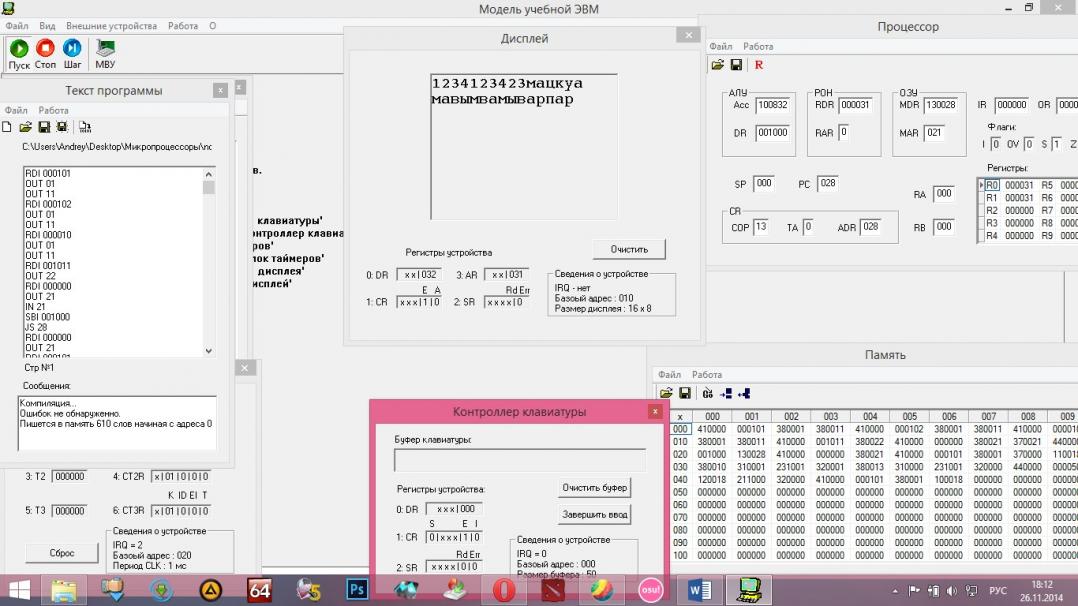Open the Внешние устройства menu

click(111, 25)
